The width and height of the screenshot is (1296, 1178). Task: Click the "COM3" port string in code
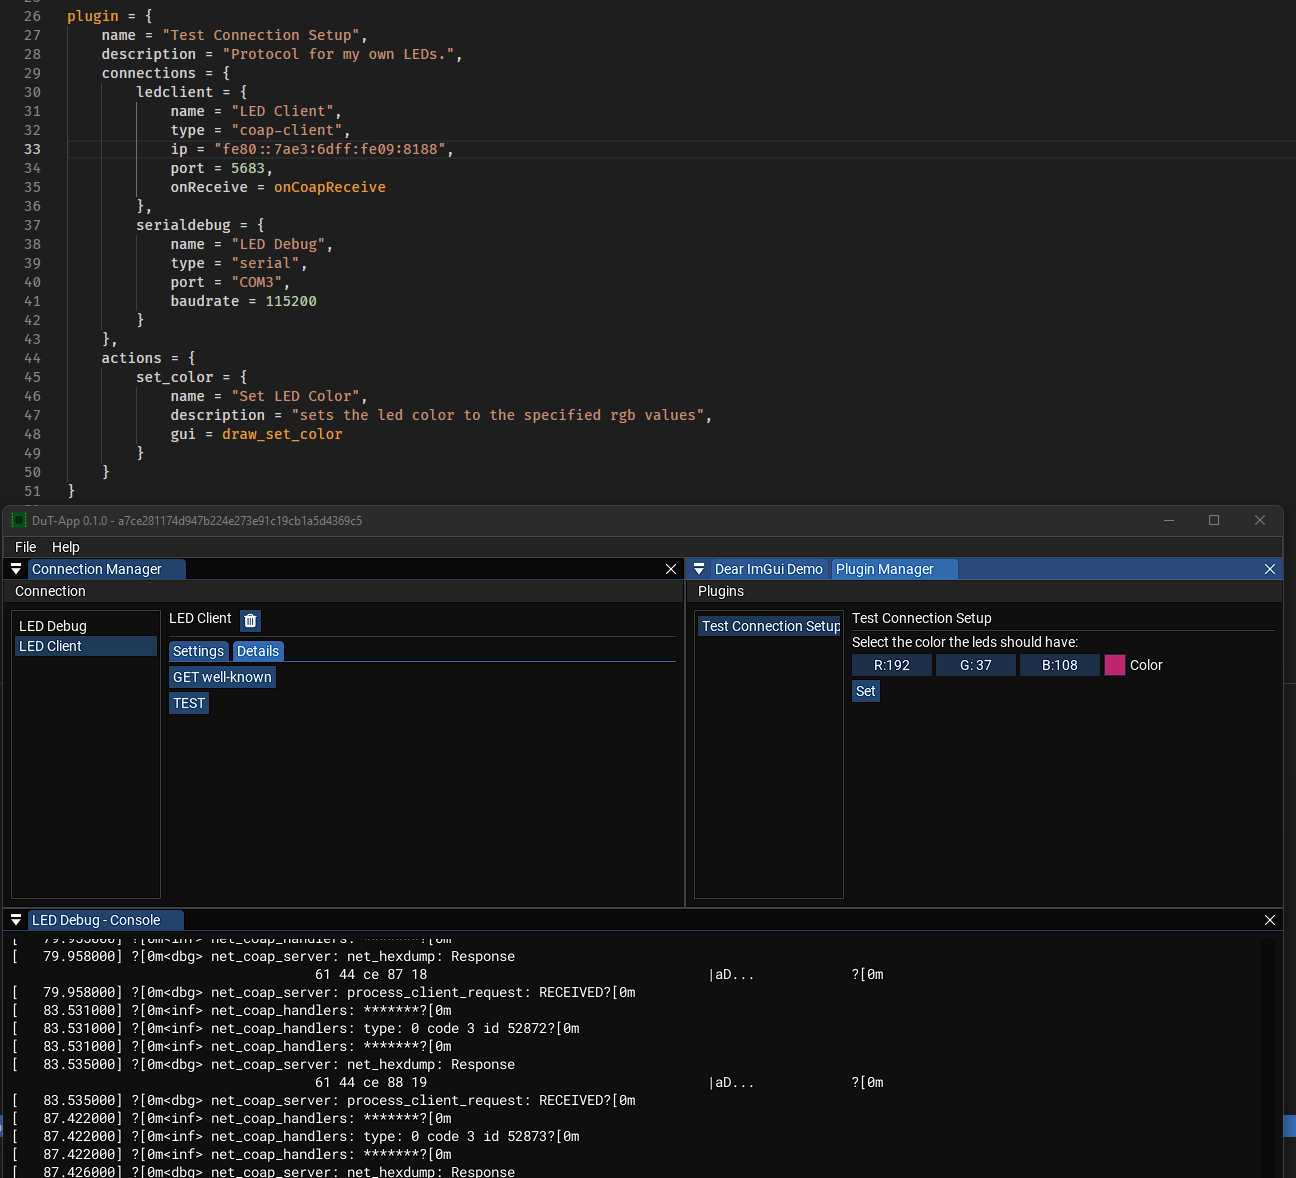pyautogui.click(x=257, y=282)
